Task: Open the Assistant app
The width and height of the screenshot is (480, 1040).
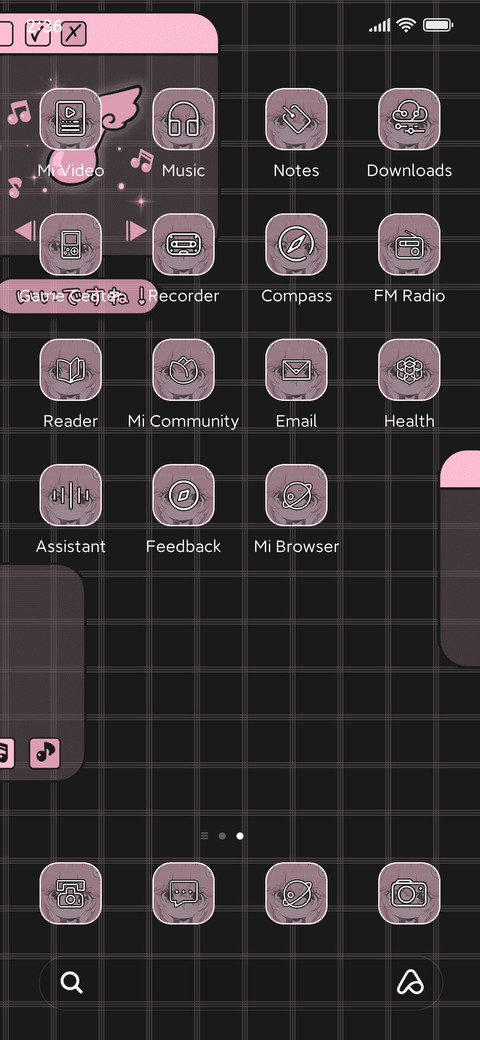Action: (70, 495)
